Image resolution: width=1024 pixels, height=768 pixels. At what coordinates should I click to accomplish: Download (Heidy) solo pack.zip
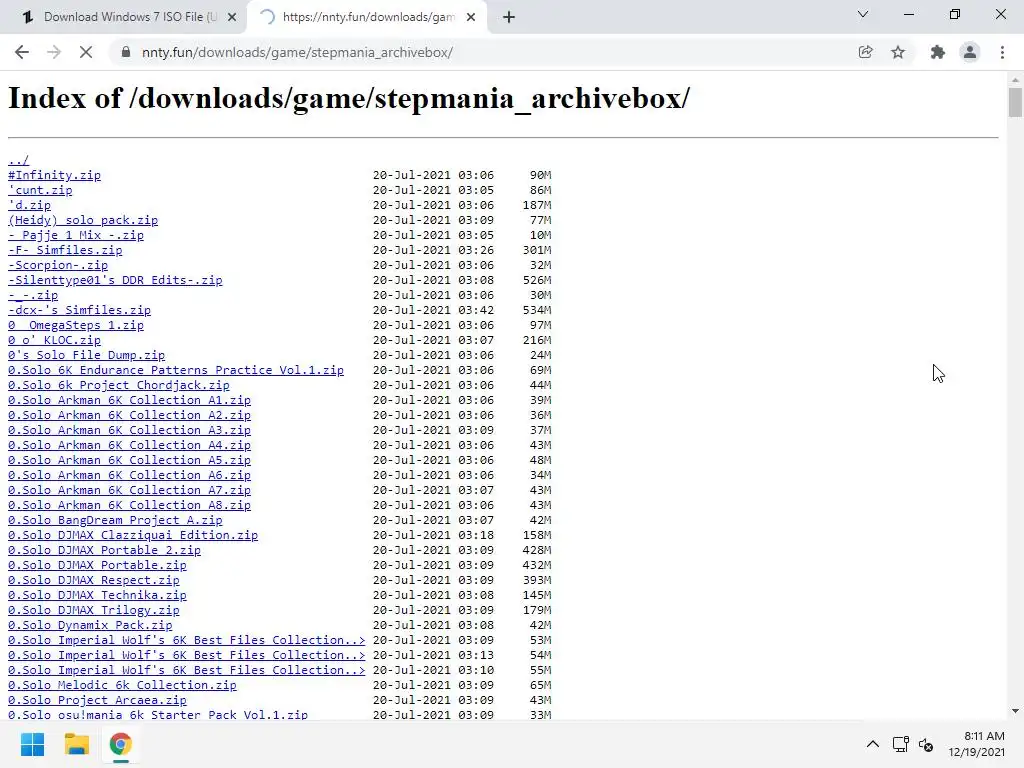[x=83, y=220]
